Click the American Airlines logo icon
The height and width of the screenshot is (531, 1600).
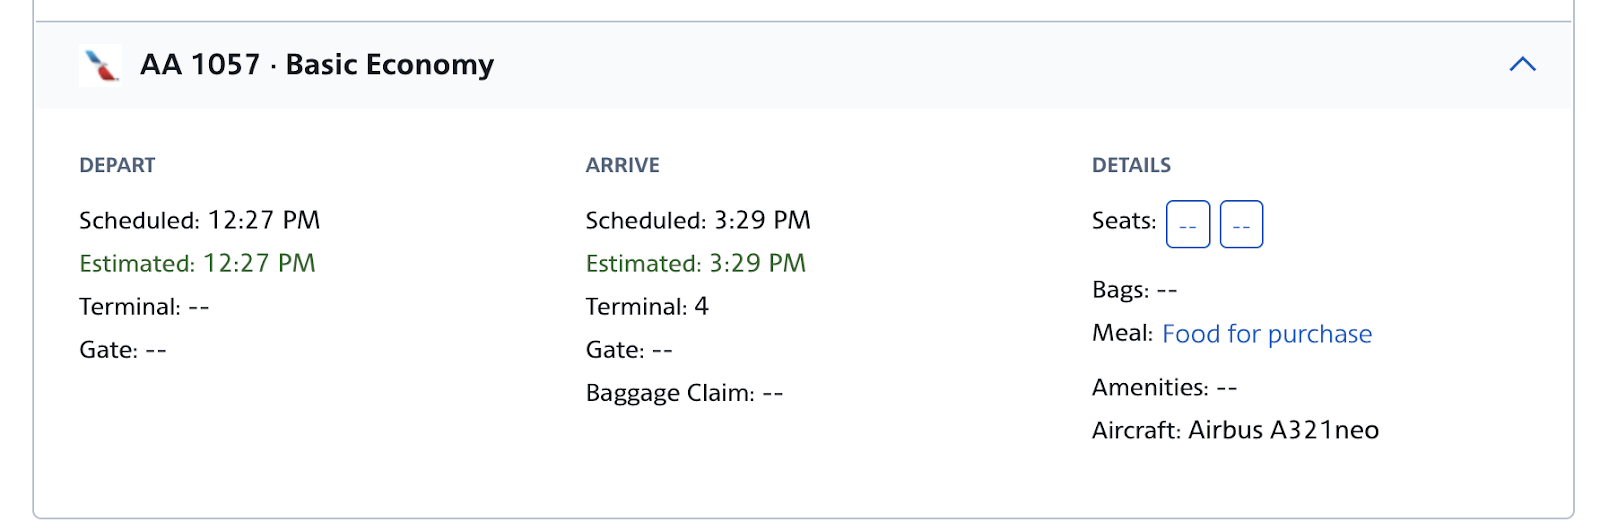[100, 65]
